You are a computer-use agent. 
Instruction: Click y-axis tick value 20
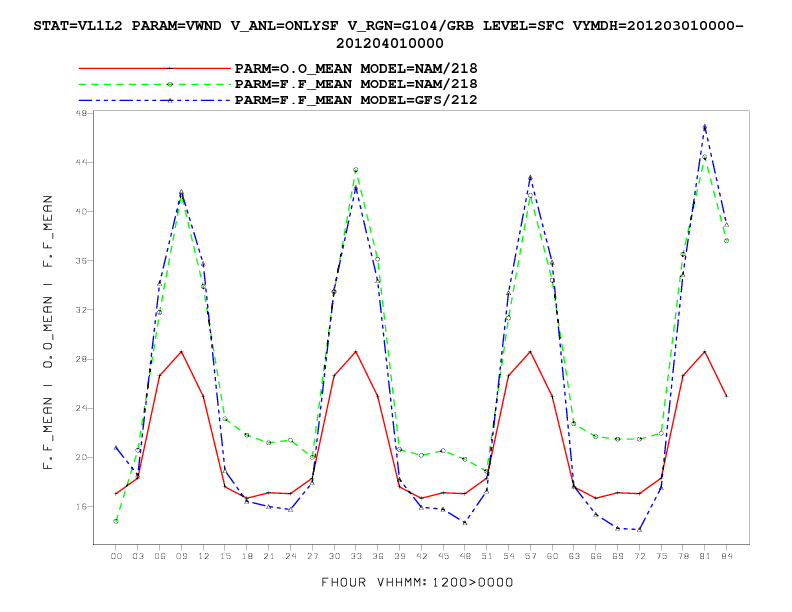[82, 457]
